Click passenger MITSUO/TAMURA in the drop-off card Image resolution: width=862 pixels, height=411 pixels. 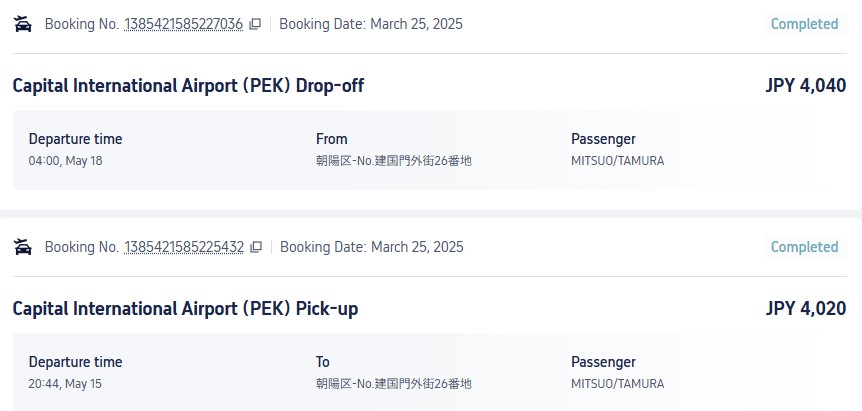tap(617, 161)
